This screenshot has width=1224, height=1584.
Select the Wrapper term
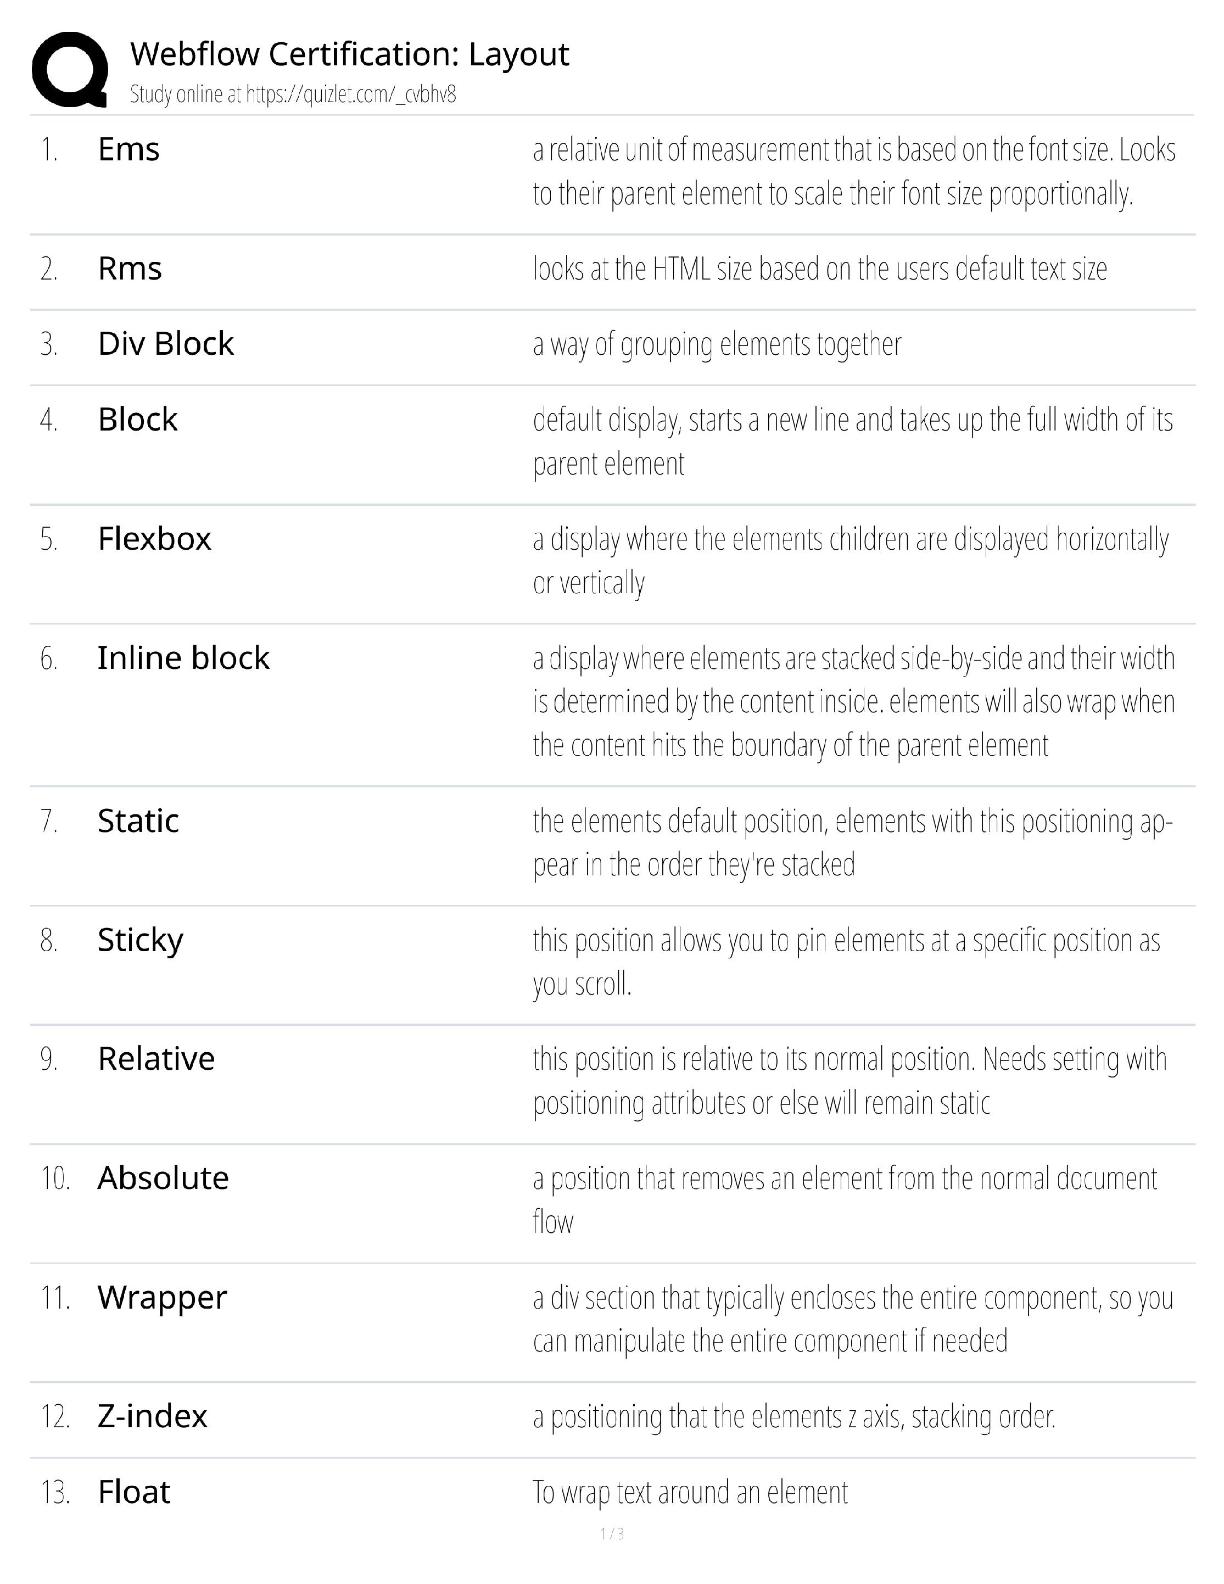click(162, 1297)
